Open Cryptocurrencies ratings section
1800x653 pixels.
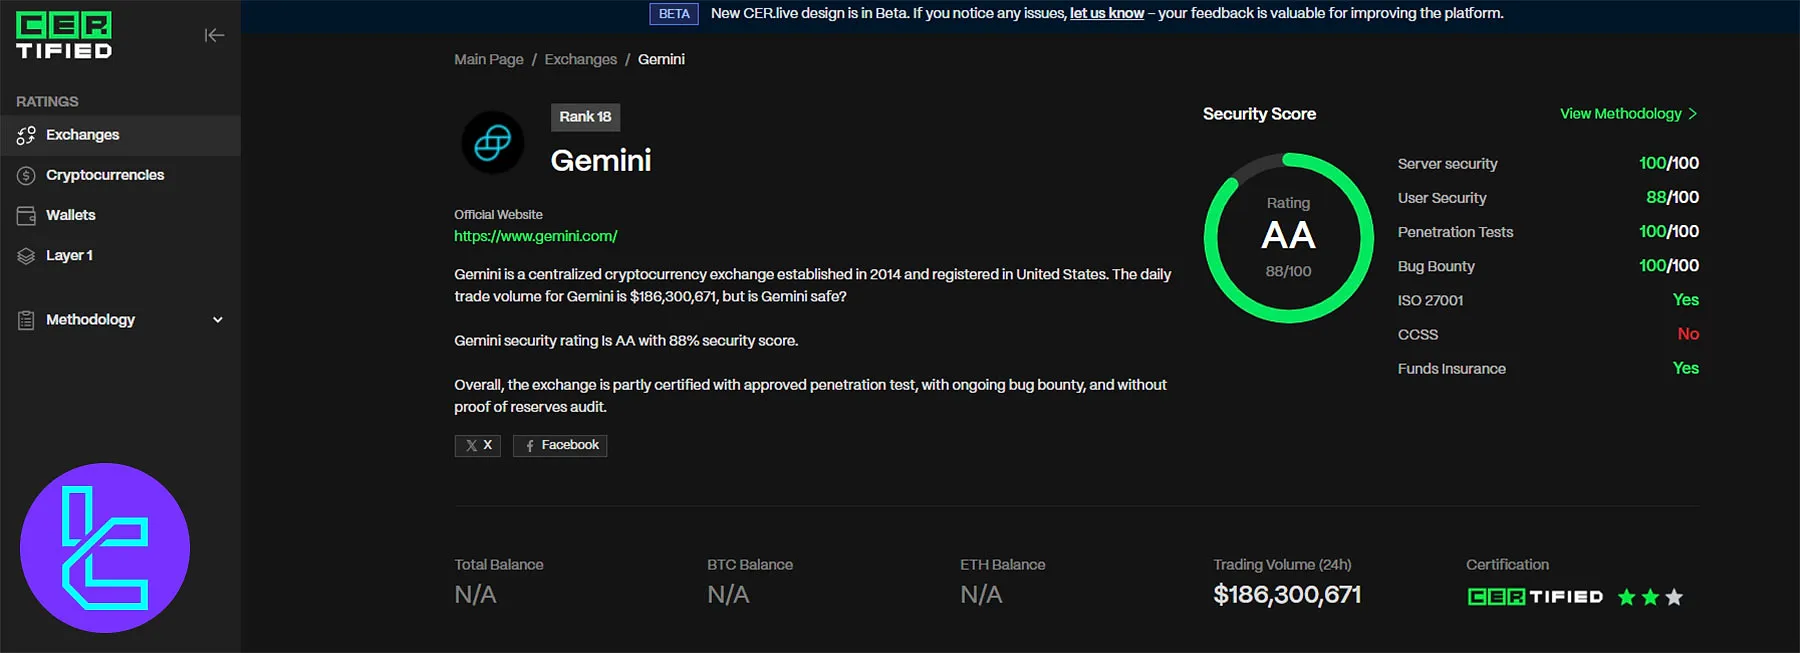120,175
